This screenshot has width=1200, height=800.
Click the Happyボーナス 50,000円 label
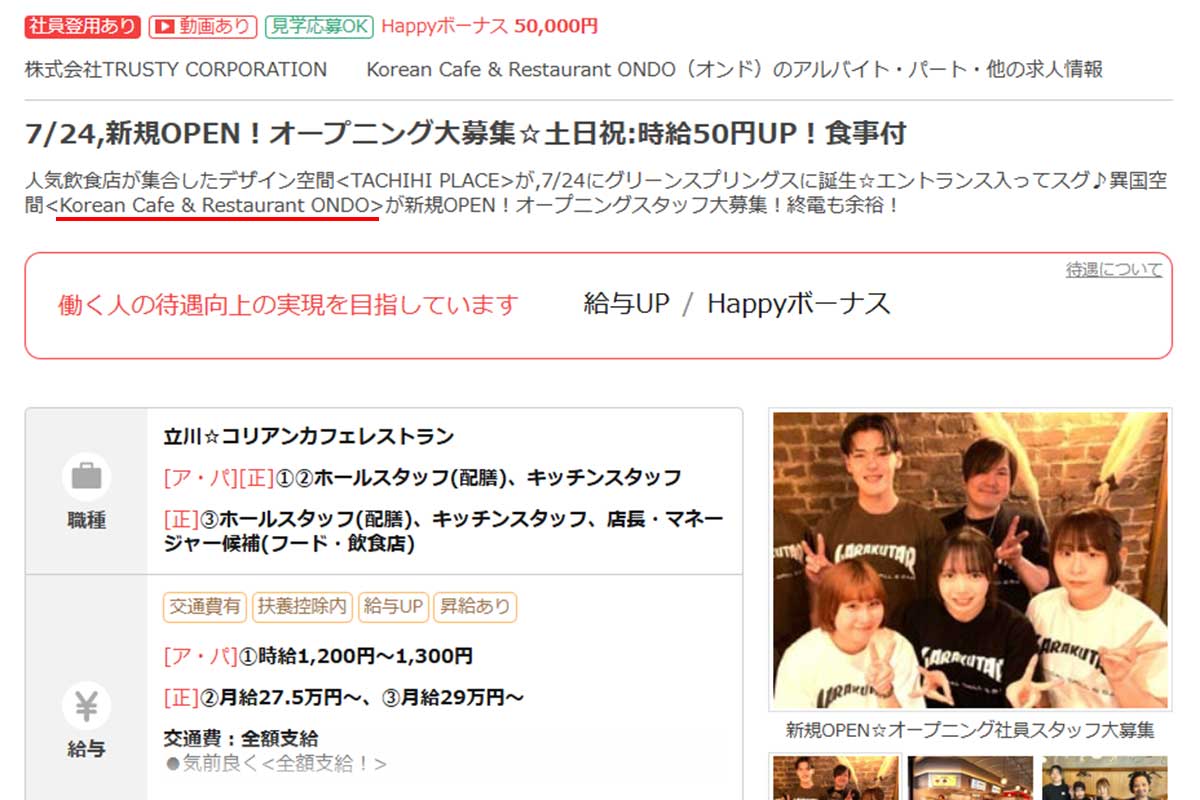point(490,27)
